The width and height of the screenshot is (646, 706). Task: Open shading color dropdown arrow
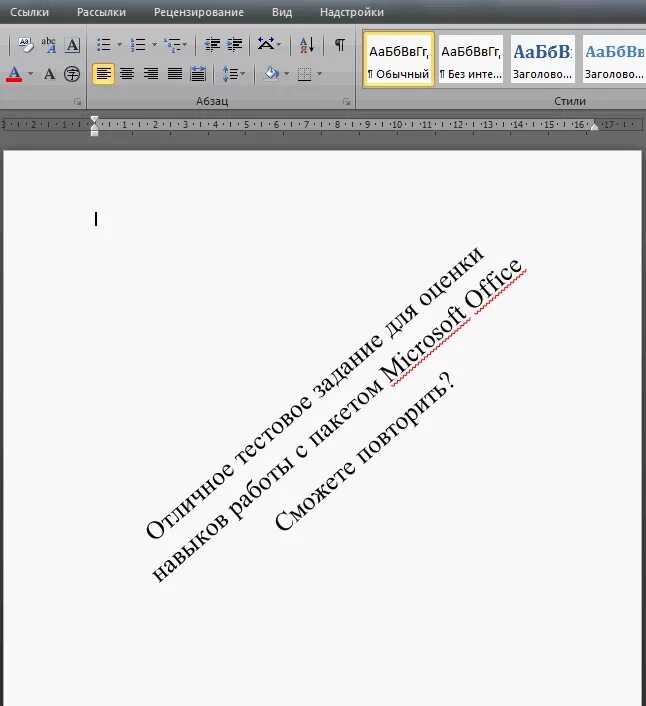click(287, 73)
